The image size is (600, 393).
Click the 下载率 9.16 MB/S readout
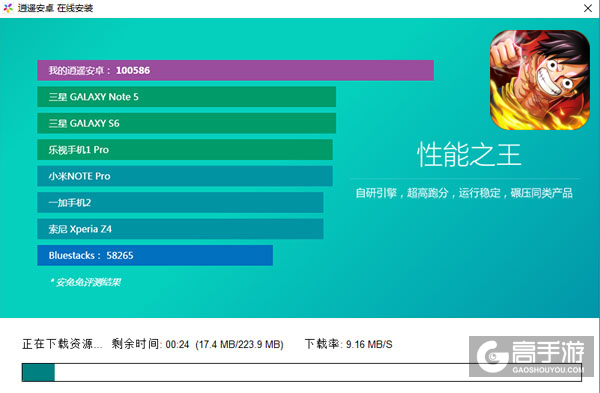(x=348, y=344)
